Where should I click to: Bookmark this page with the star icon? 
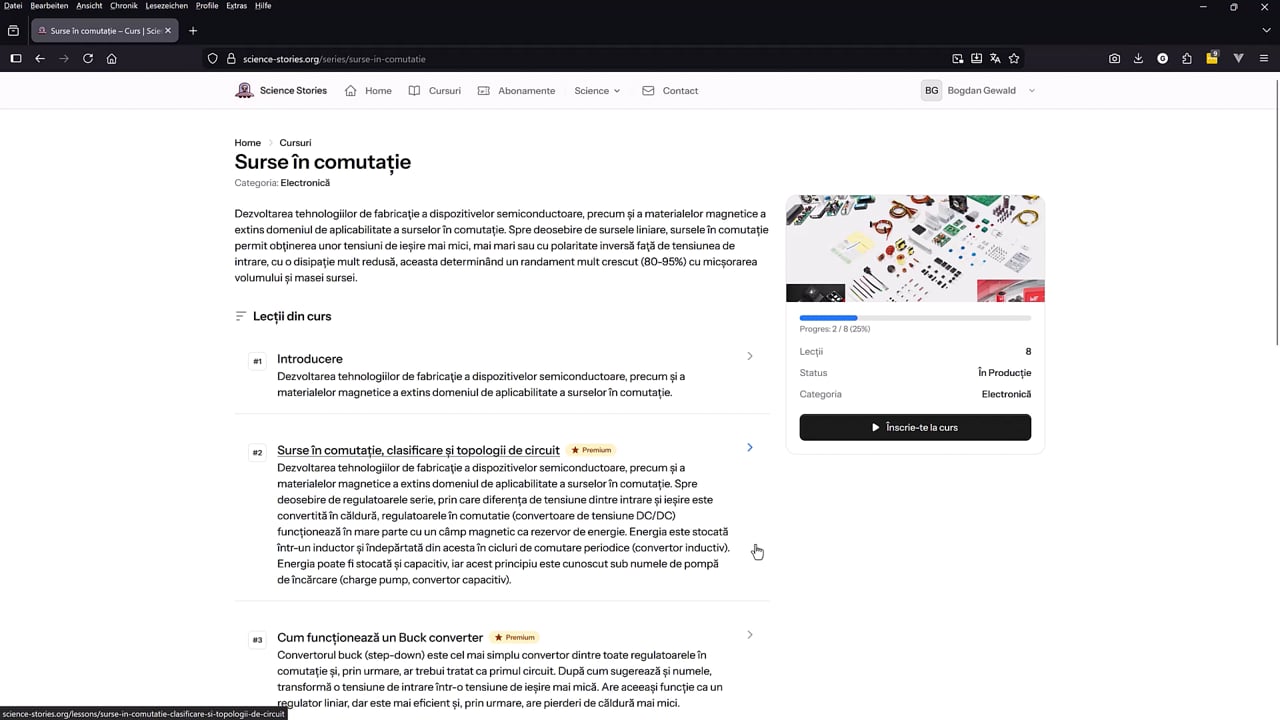tap(1014, 59)
